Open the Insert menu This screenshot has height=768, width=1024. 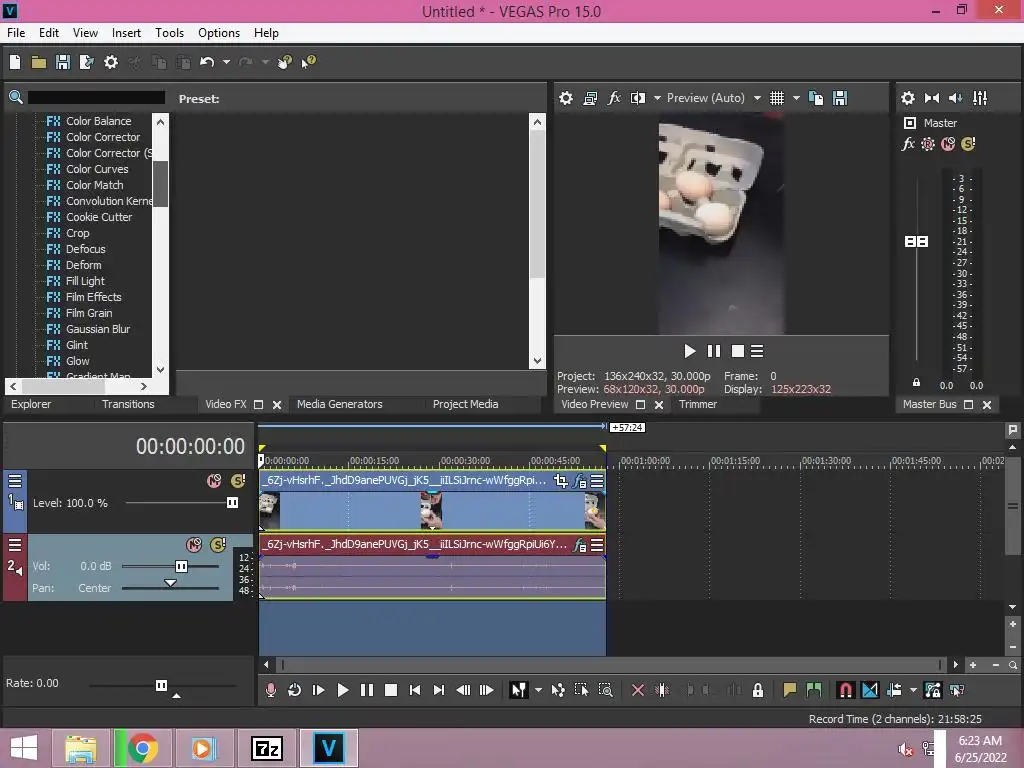pos(126,33)
